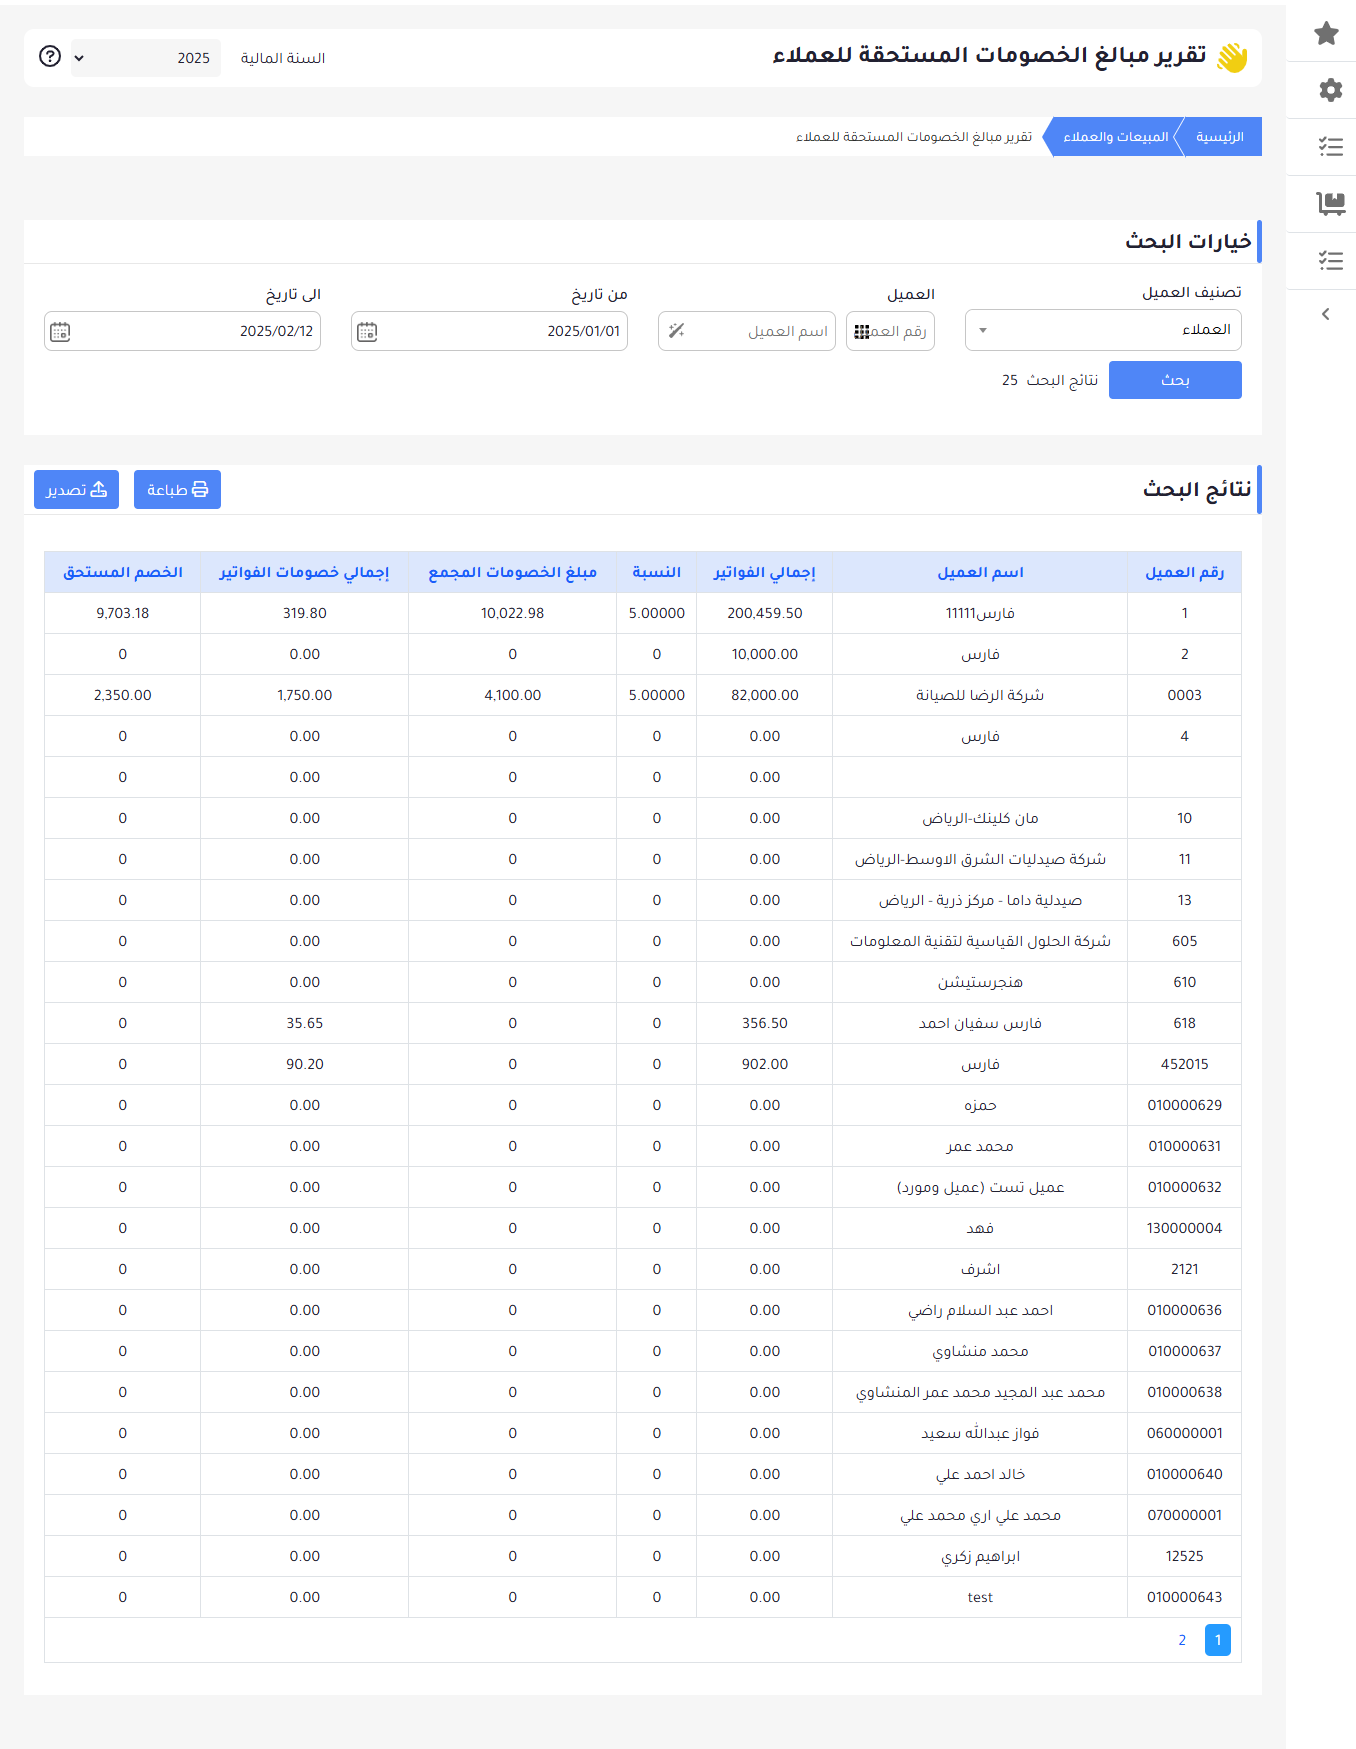Click the من تاريخ date field
1356x1749 pixels.
click(489, 331)
